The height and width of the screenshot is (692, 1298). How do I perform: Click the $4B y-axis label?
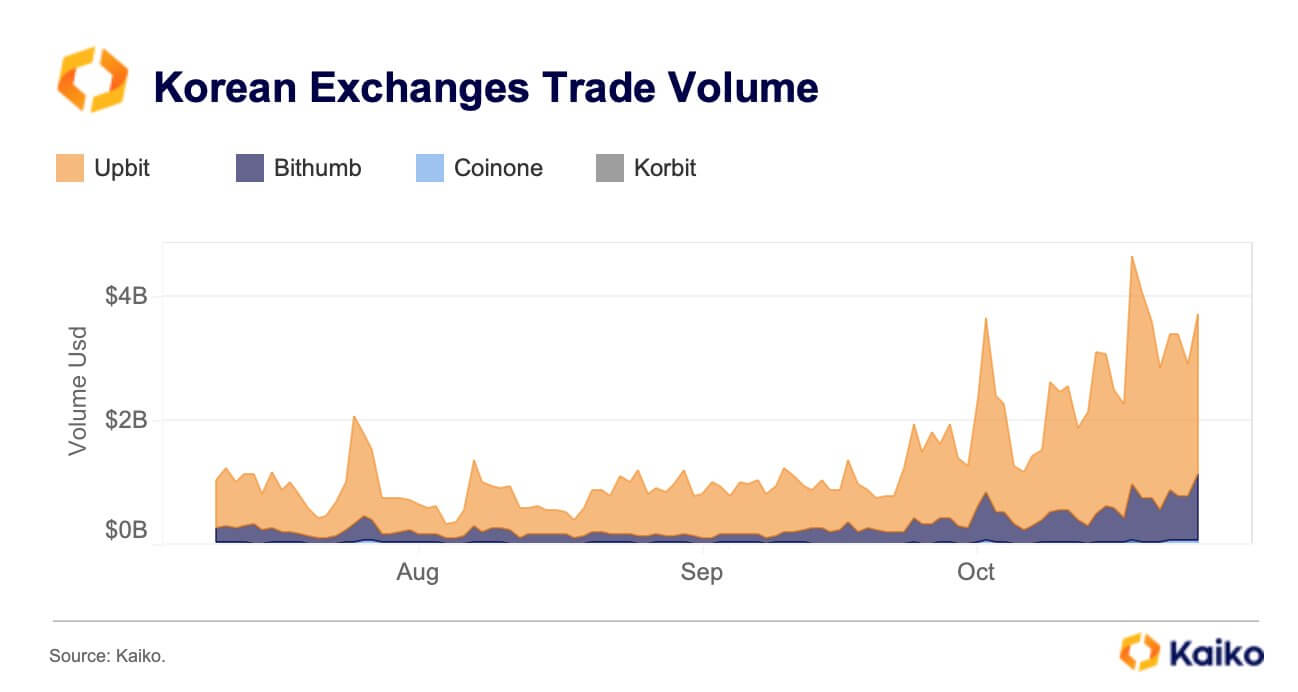(125, 296)
